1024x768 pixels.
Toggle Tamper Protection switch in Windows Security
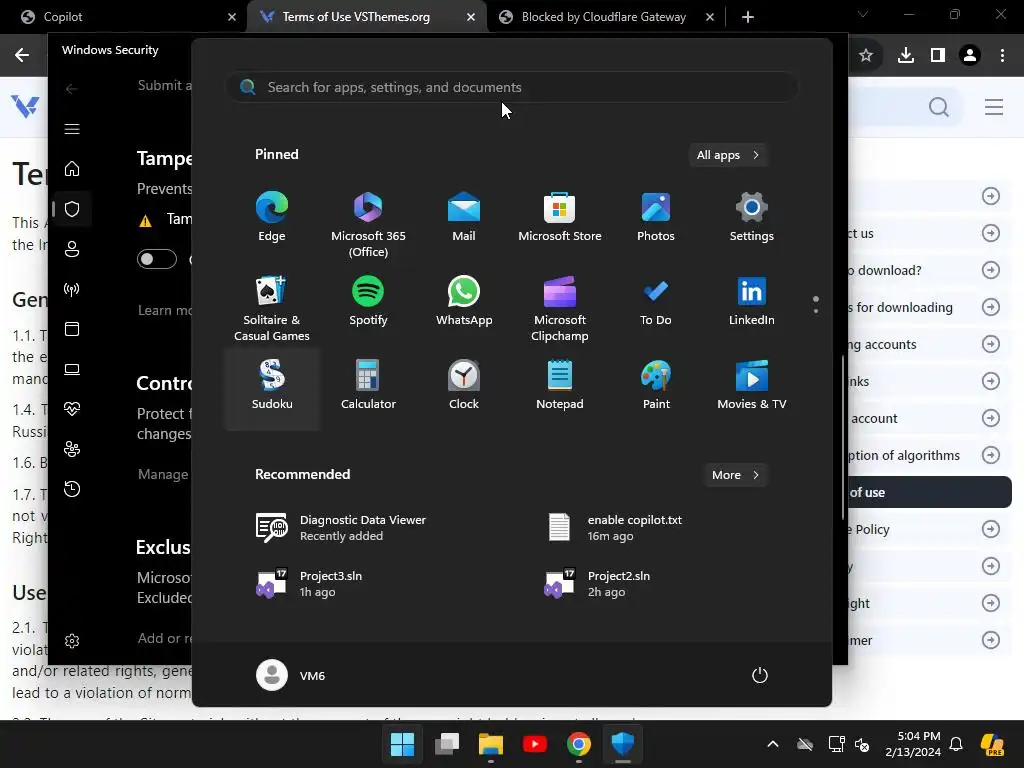[157, 259]
